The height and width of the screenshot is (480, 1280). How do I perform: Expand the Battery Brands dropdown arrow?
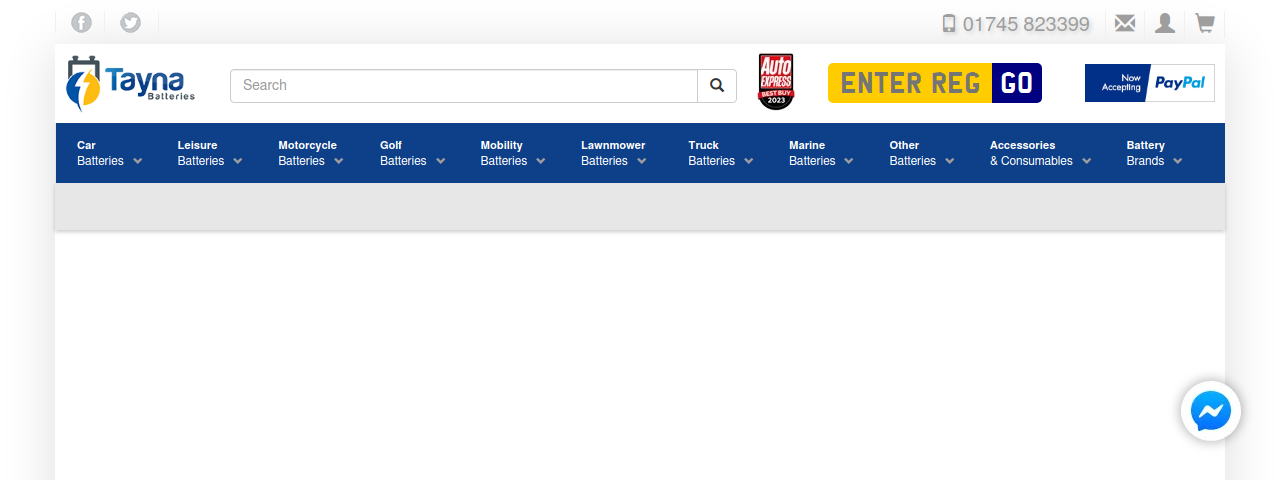pos(1178,161)
